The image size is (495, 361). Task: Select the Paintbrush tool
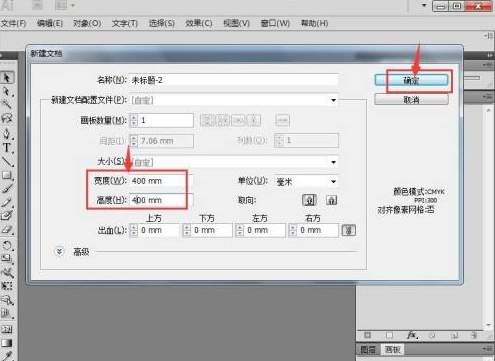[7, 188]
